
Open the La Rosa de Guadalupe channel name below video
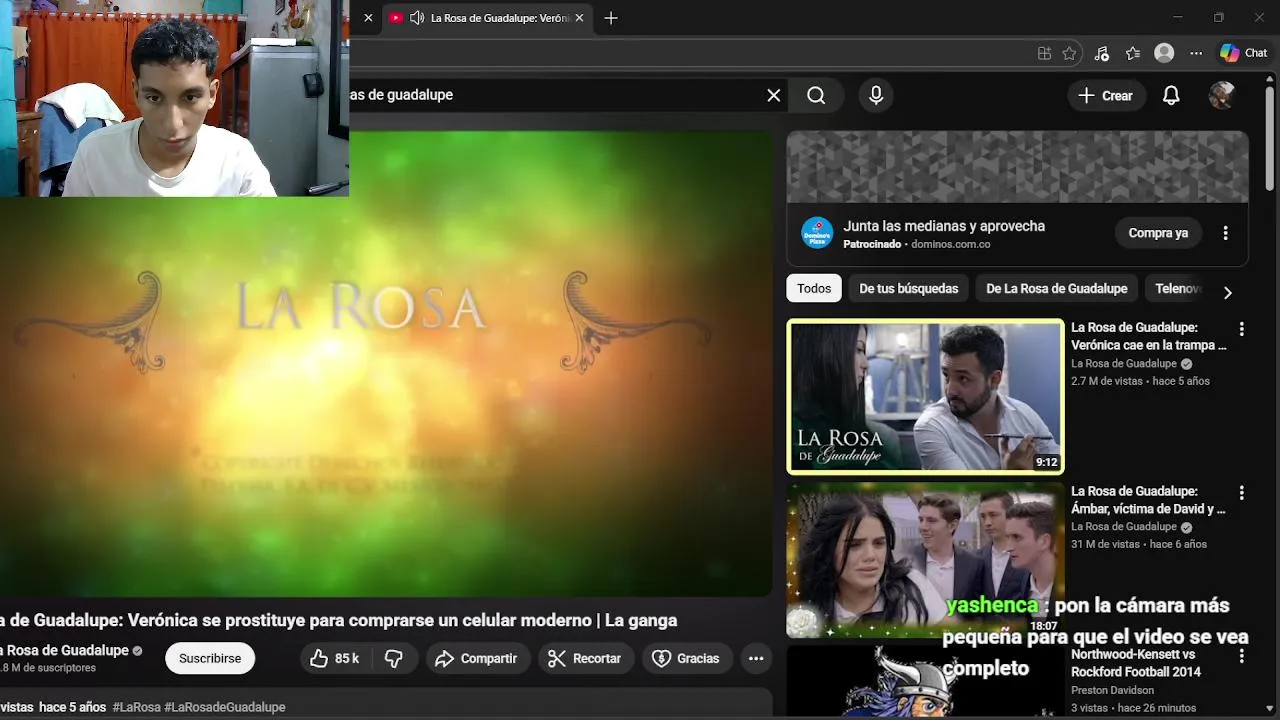[x=64, y=650]
